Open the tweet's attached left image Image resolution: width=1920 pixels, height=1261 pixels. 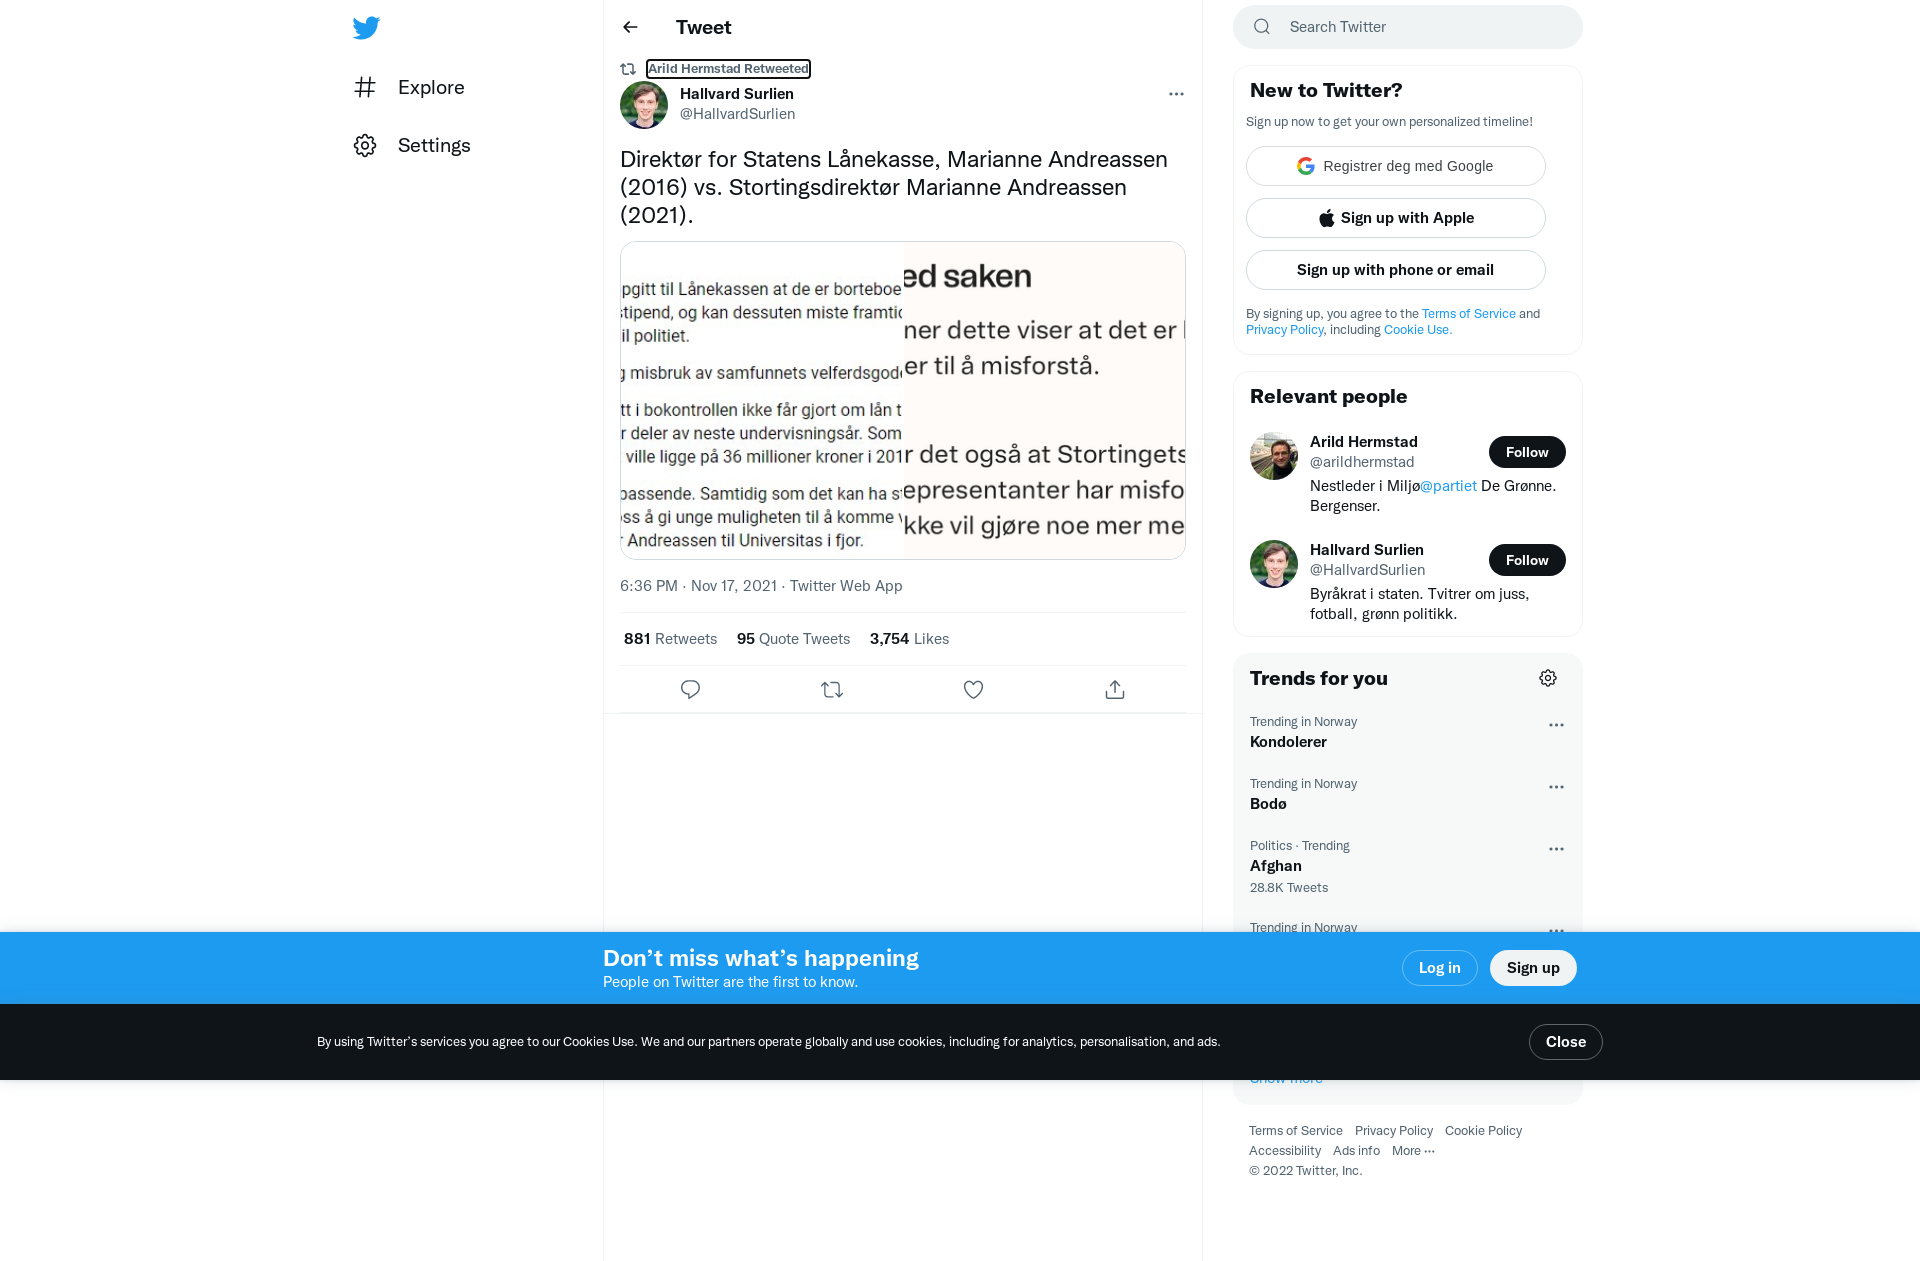click(762, 400)
